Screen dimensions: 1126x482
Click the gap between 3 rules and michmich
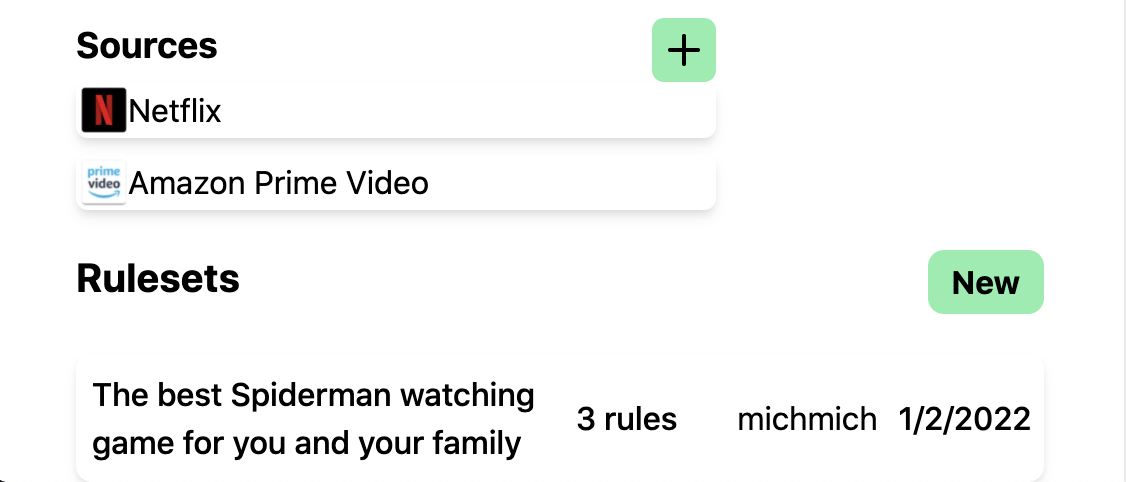click(x=707, y=419)
